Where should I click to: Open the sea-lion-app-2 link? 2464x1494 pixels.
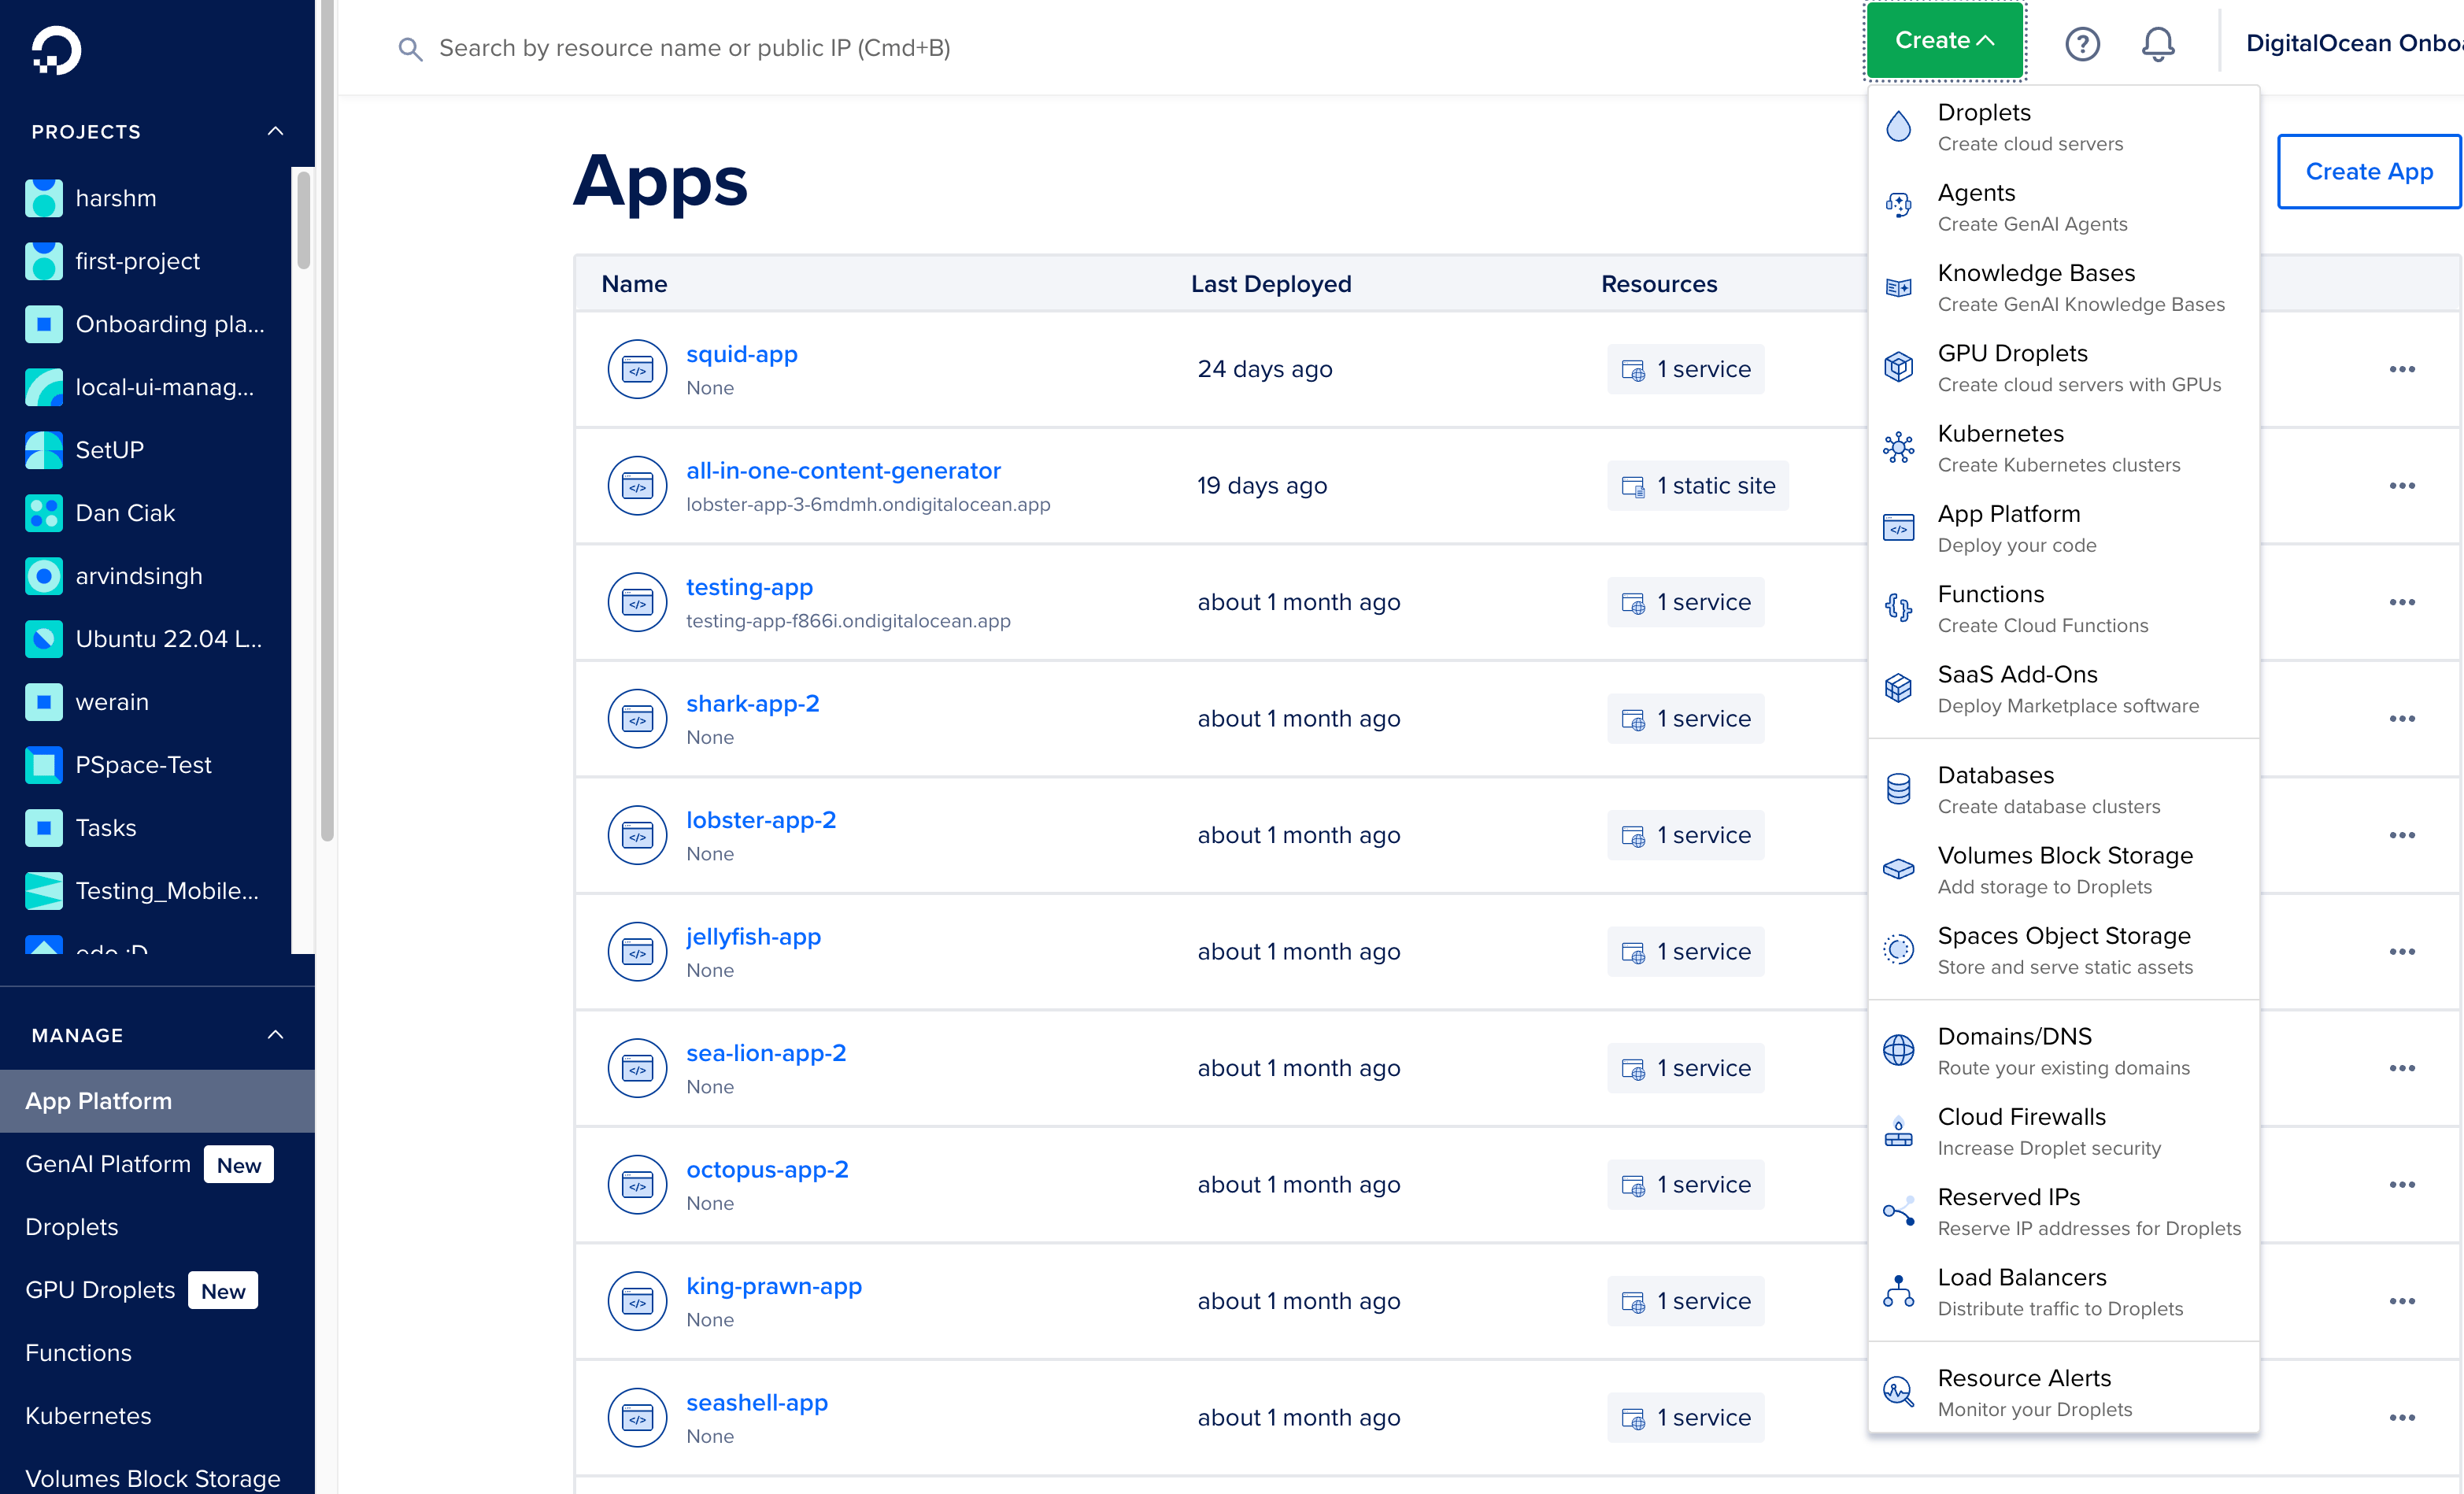point(766,1053)
